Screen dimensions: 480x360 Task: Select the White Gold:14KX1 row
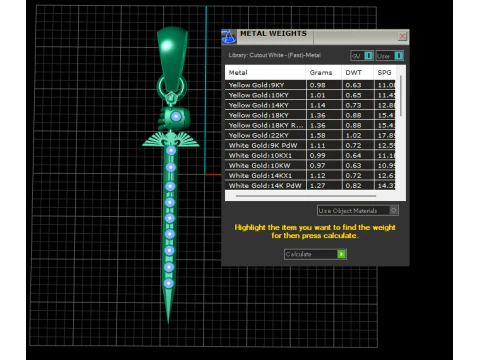pyautogui.click(x=310, y=175)
